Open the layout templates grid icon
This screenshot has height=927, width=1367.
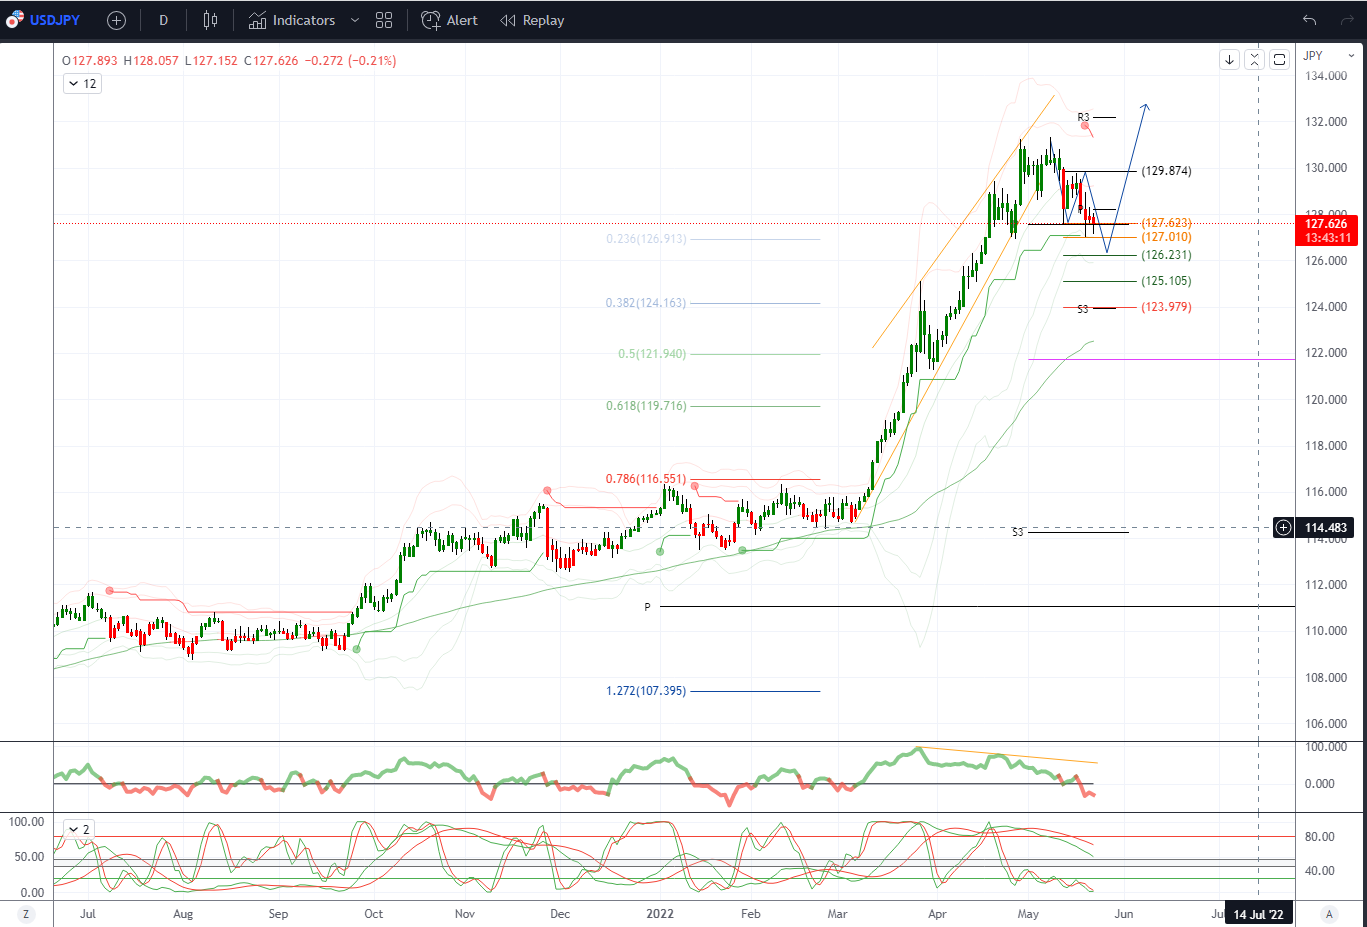point(384,20)
